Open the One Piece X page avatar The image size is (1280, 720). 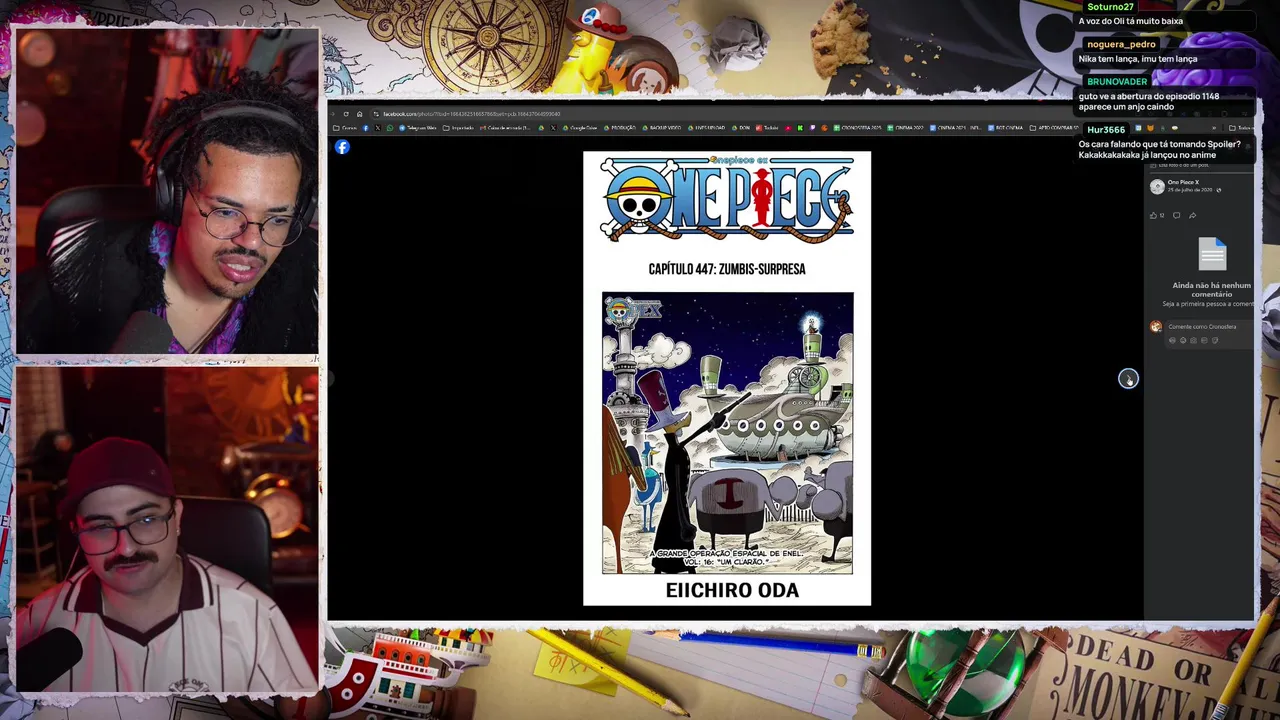(1157, 187)
